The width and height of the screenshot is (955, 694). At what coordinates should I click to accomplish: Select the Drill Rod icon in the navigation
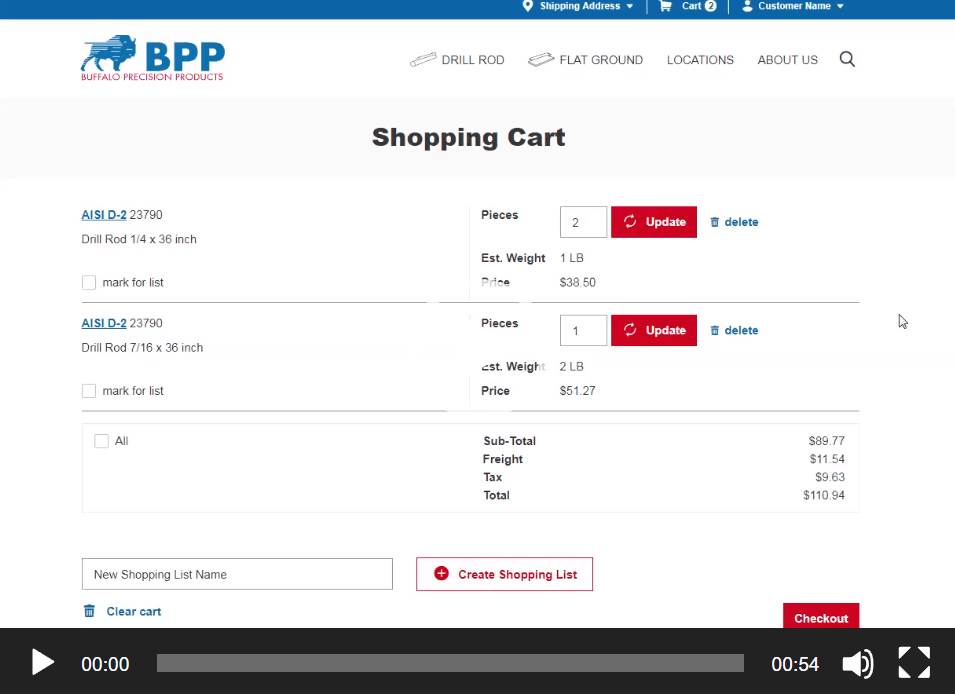[424, 59]
